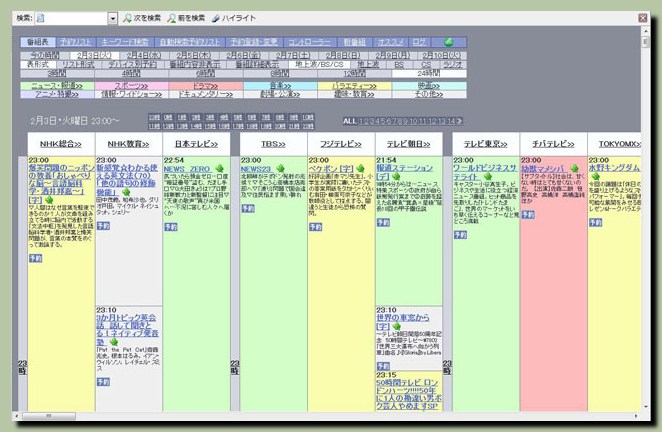This screenshot has height=432, width=662.
Task: Click the 次を検索 find-next icon
Action: pos(127,18)
